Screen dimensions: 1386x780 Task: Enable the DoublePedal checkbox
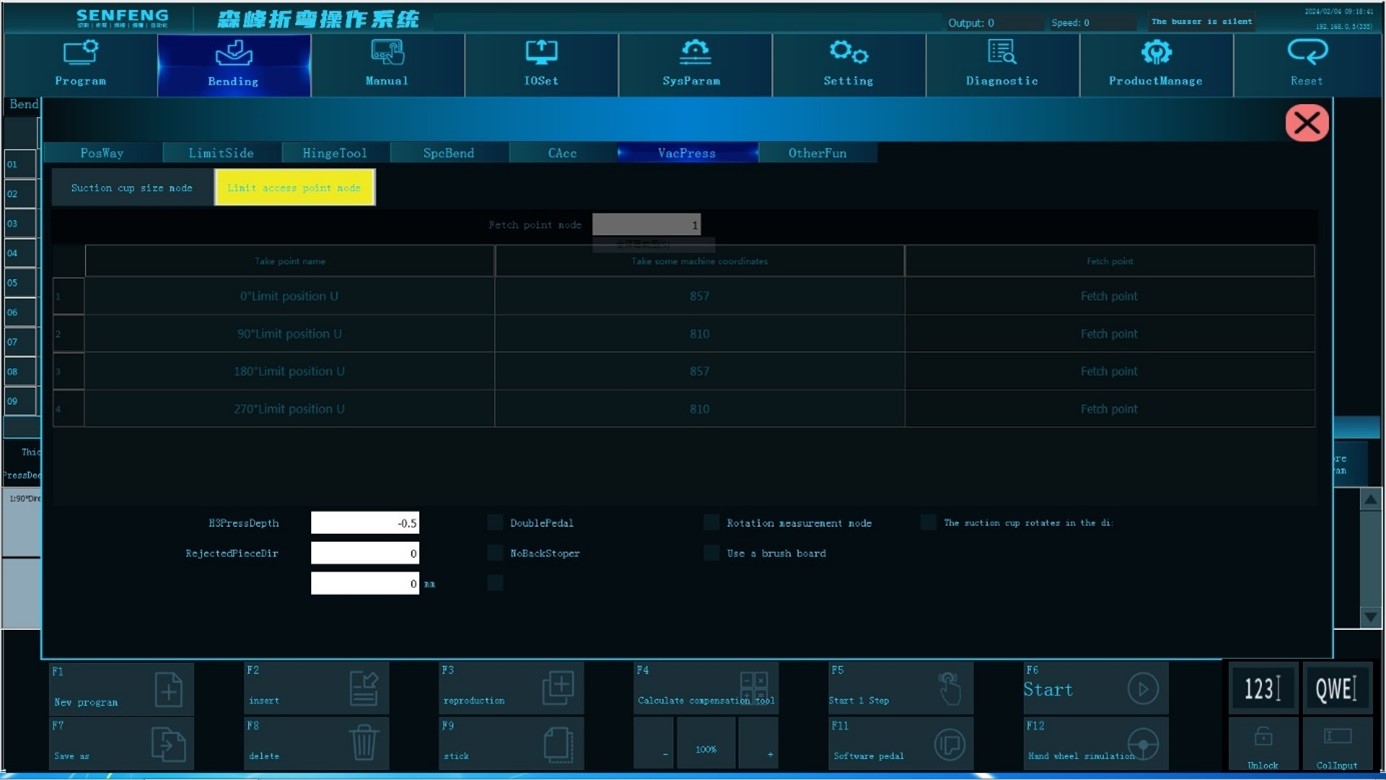click(495, 523)
